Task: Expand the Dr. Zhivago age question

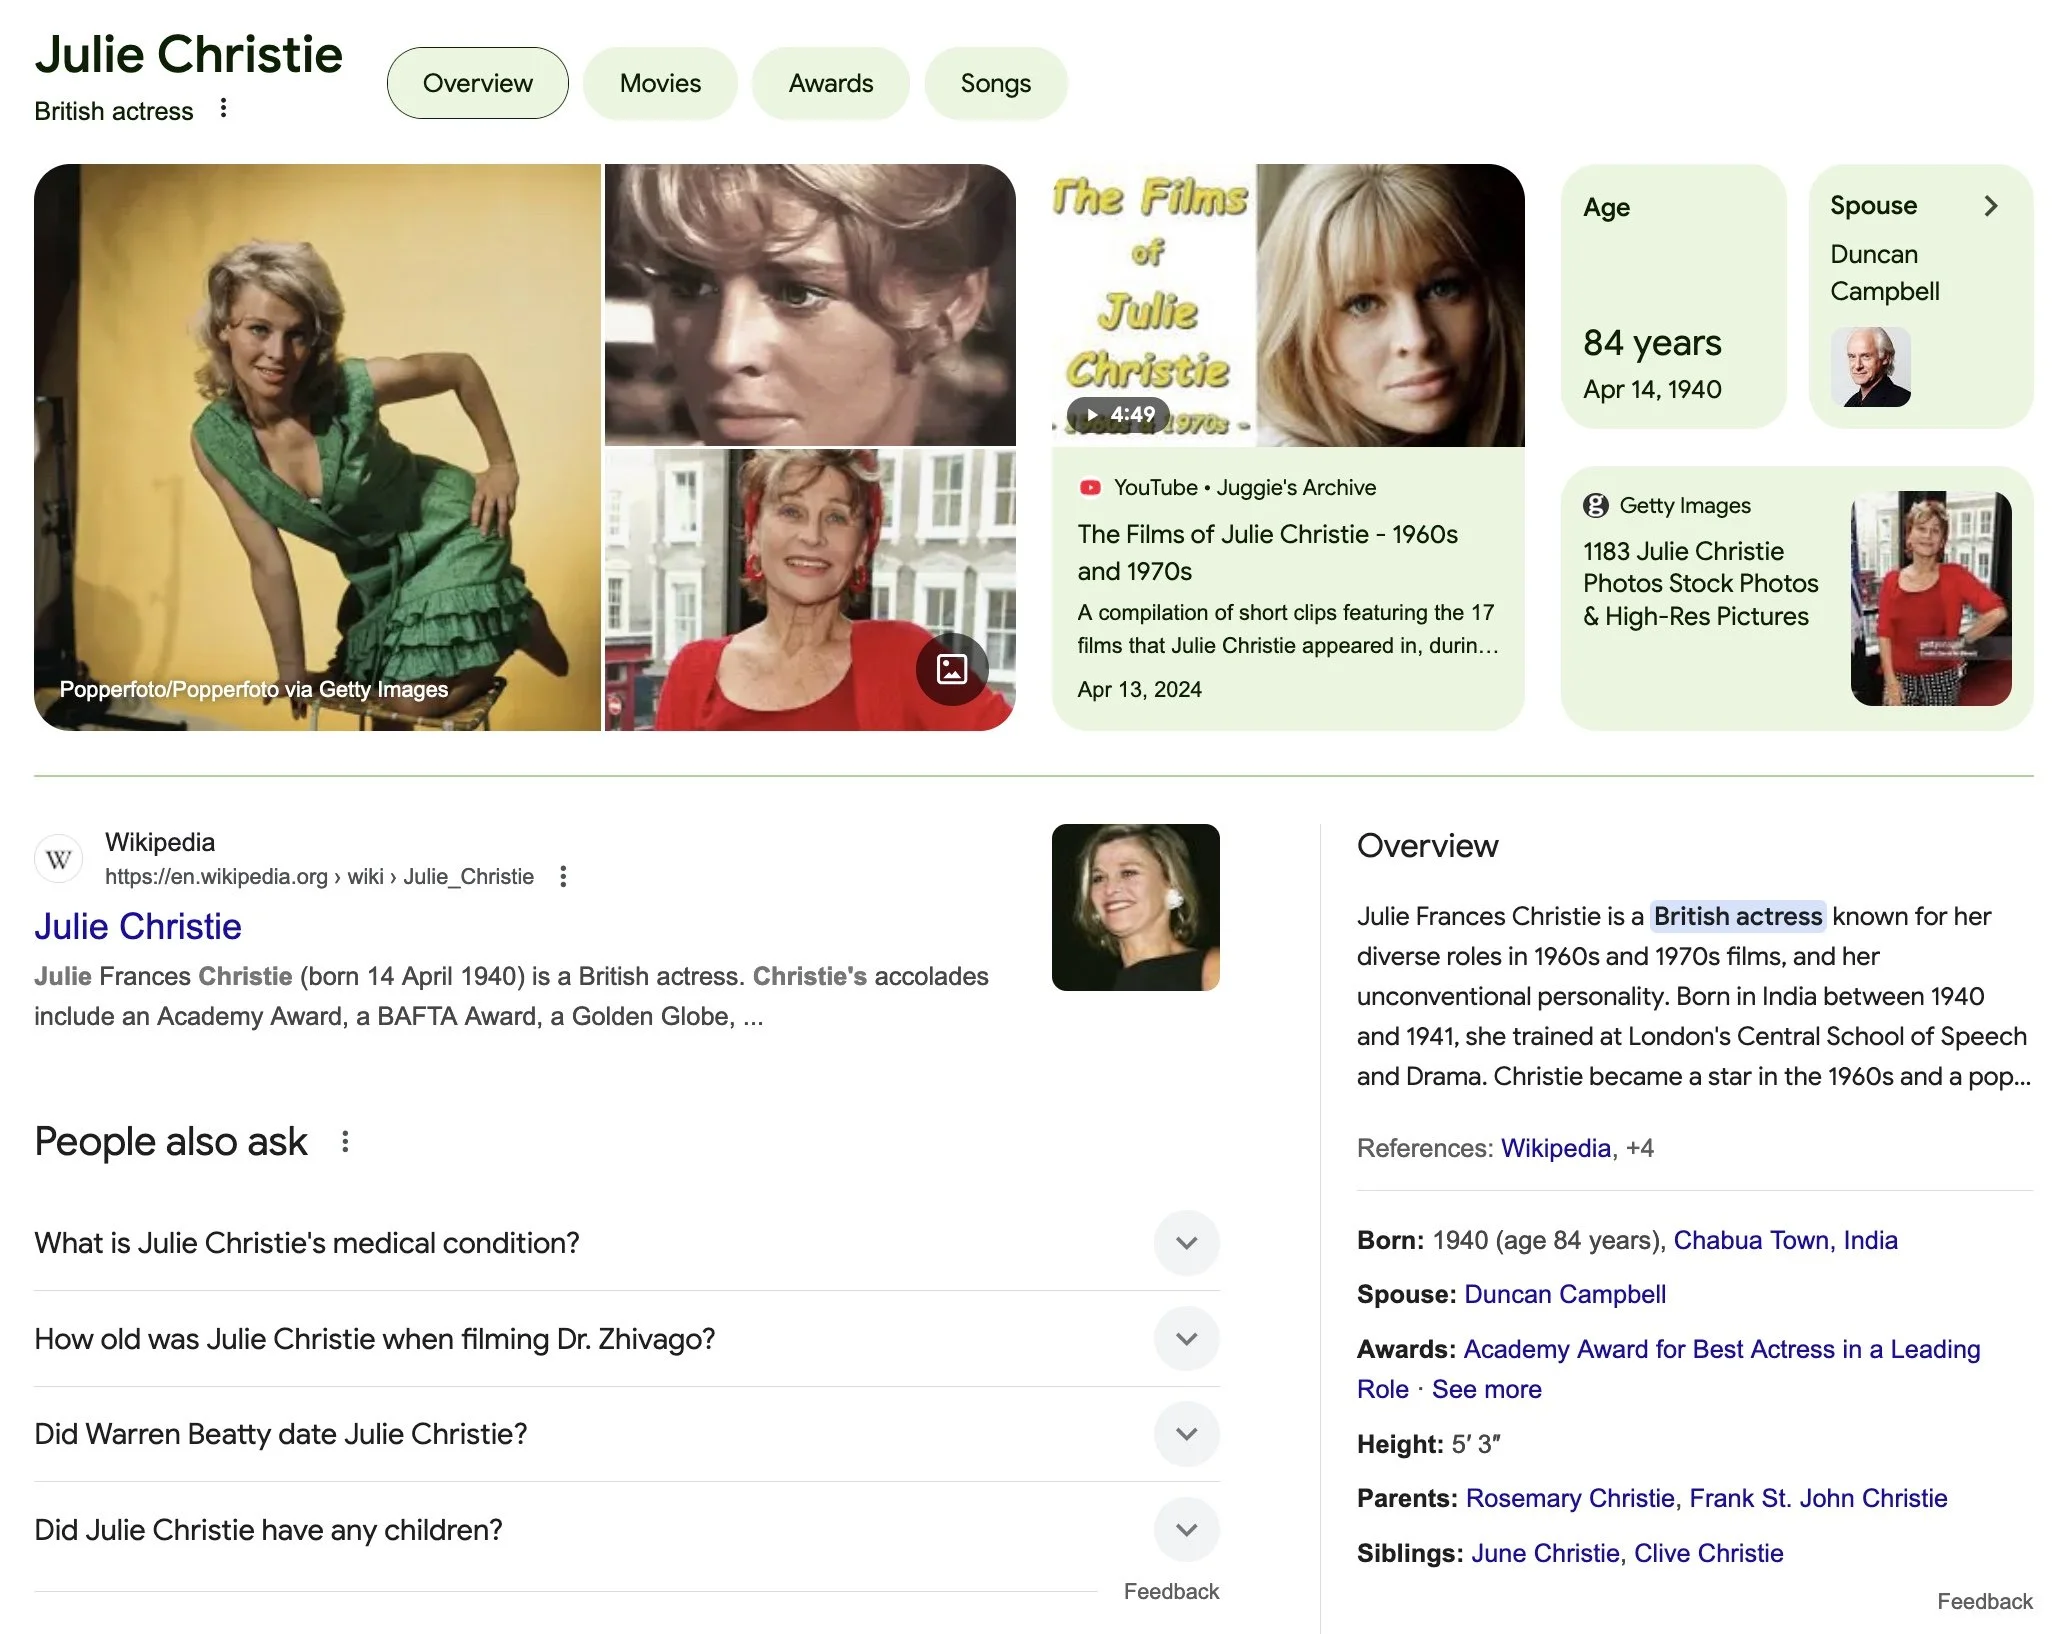Action: [1186, 1339]
